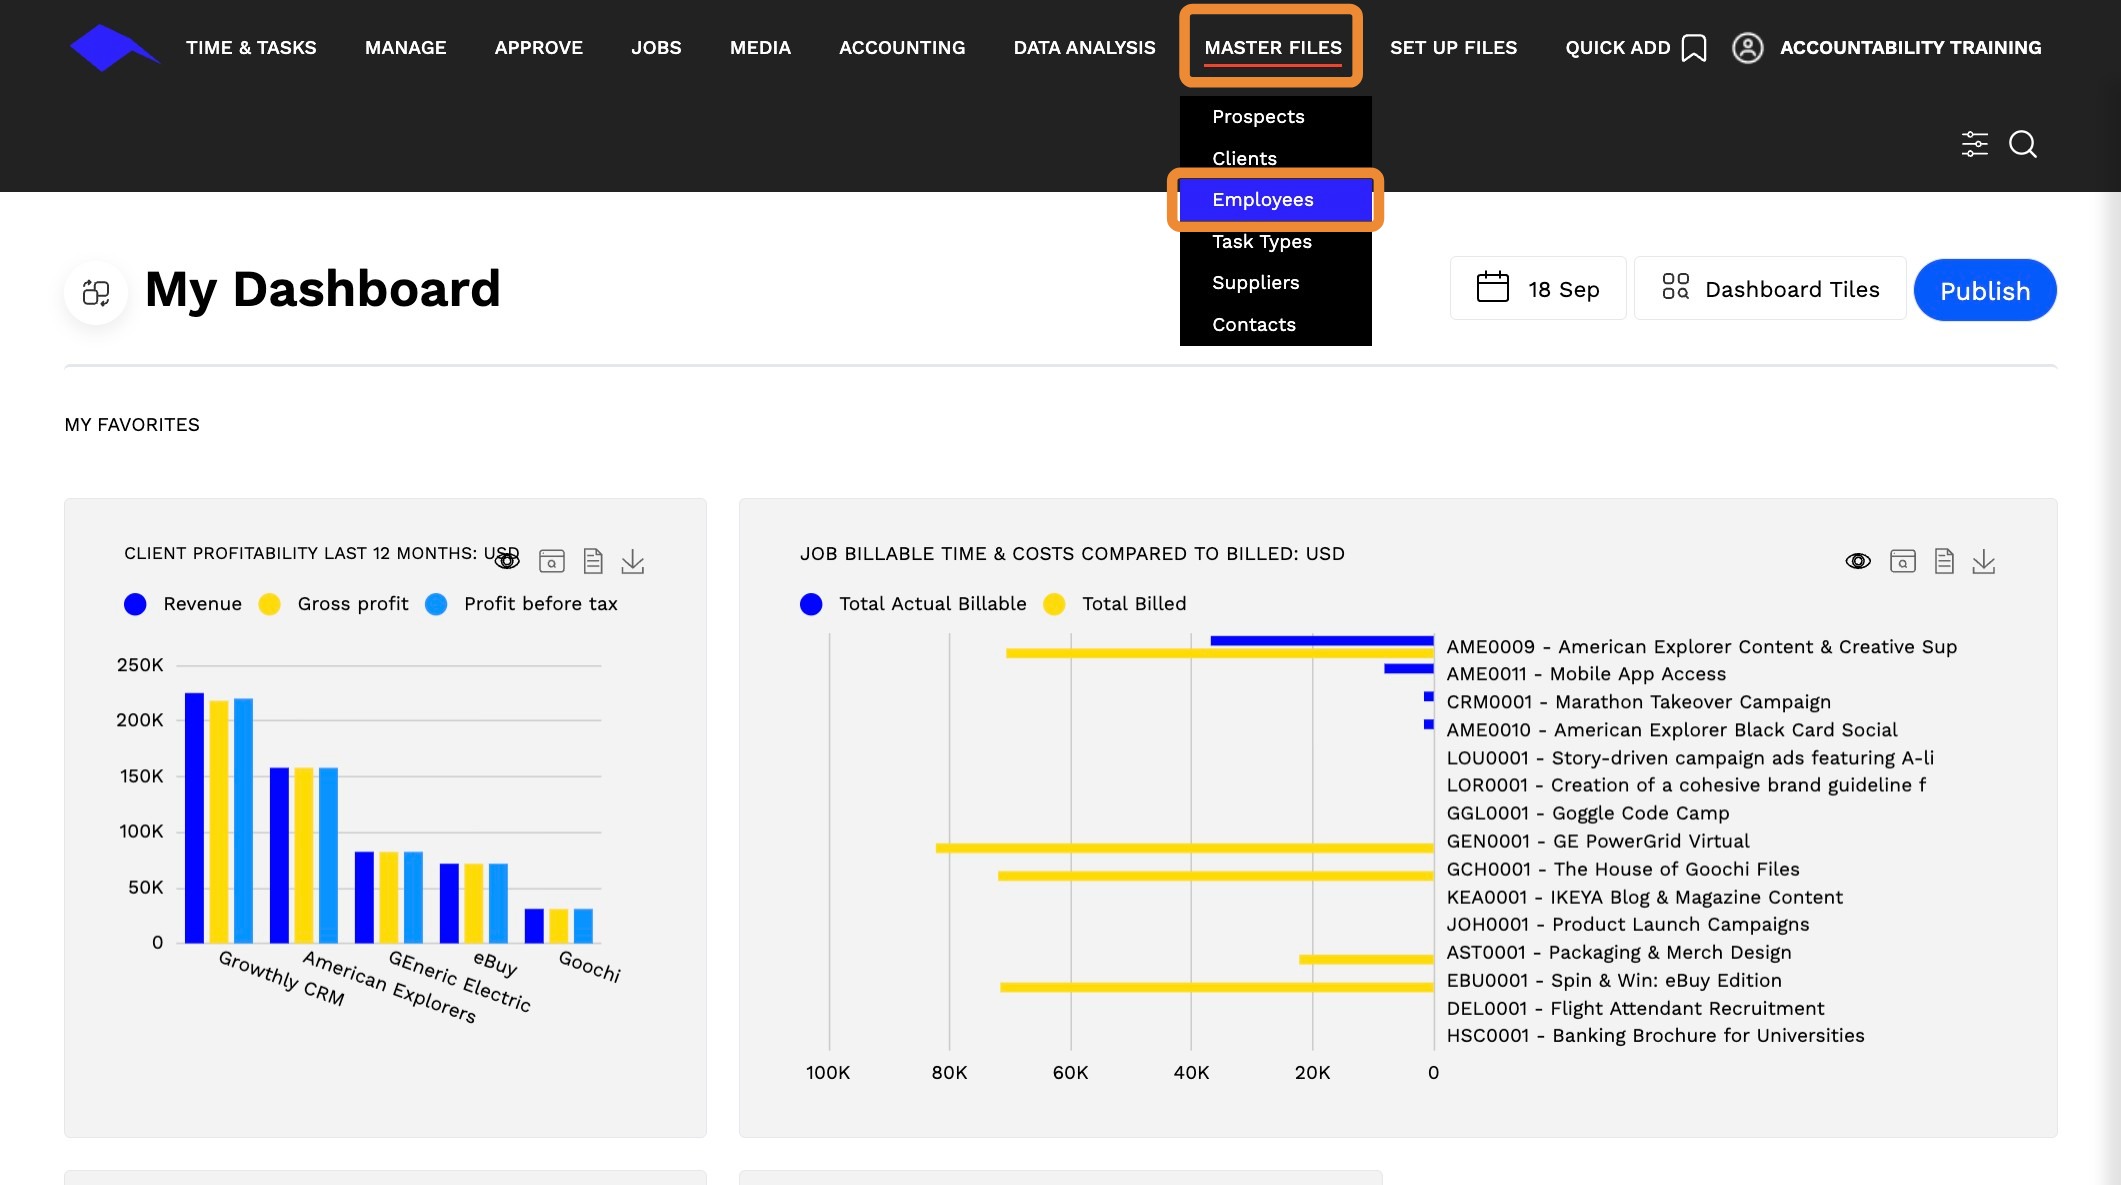2121x1185 pixels.
Task: Toggle Gross profit series in legend
Action: point(333,604)
